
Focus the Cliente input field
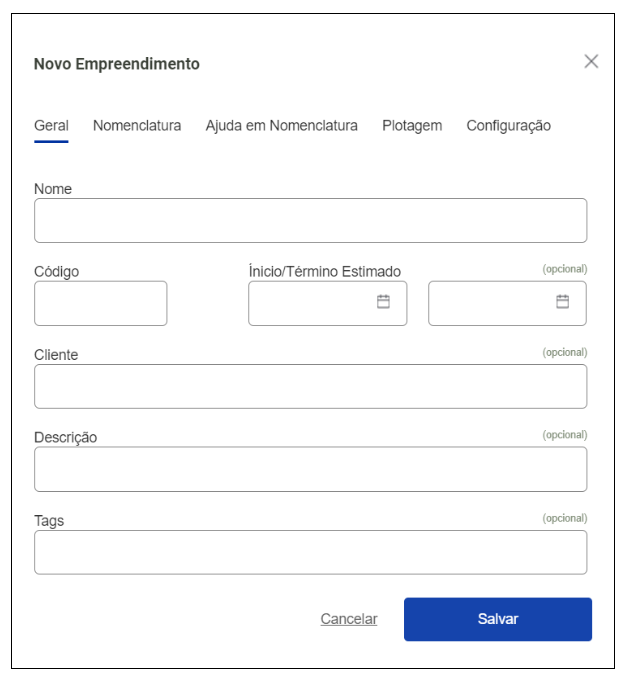pos(310,386)
